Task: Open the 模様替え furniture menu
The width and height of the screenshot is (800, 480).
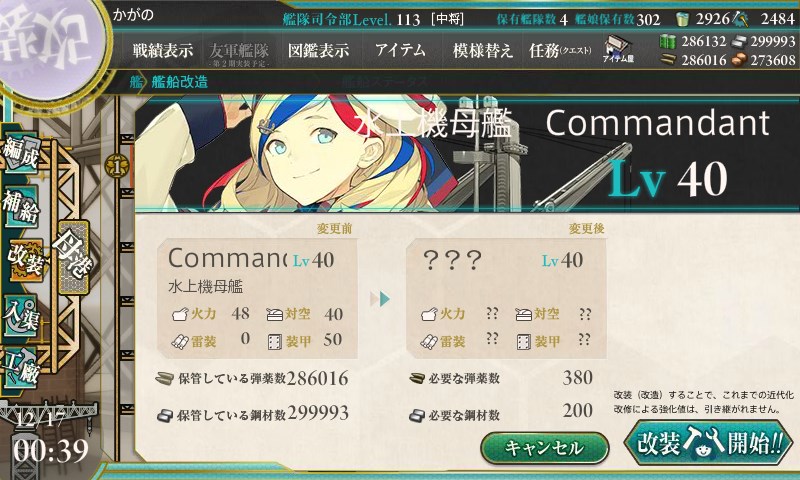Action: click(482, 50)
